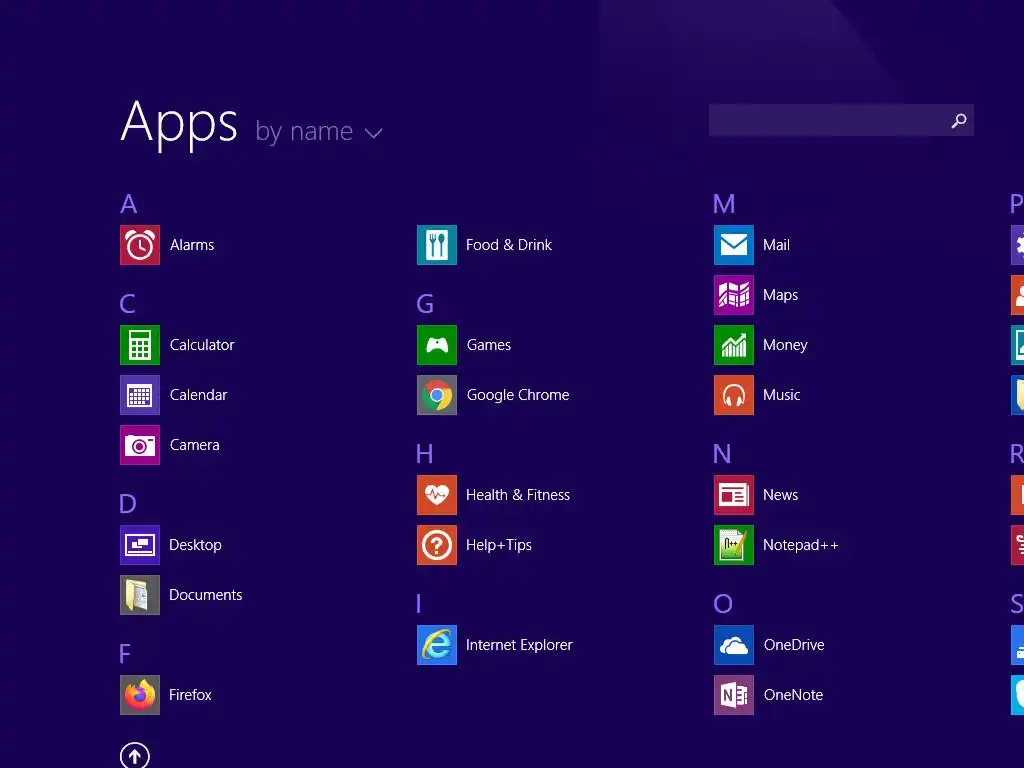Open the Calendar app icon

(140, 395)
